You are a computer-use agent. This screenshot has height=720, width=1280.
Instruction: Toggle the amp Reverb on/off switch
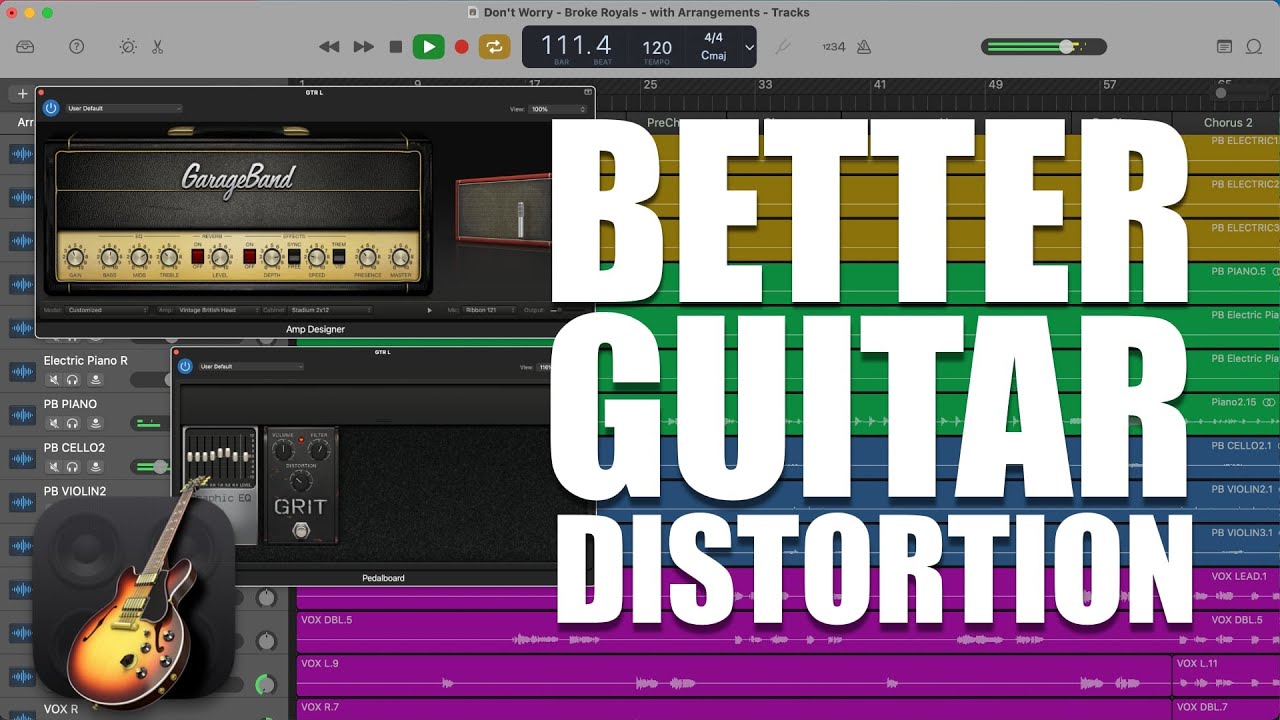tap(197, 257)
